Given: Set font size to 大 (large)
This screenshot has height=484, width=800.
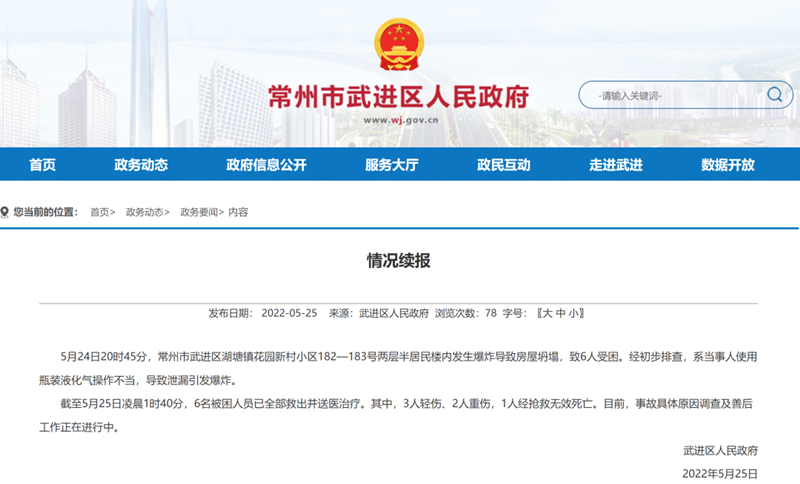Looking at the screenshot, I should click(545, 313).
